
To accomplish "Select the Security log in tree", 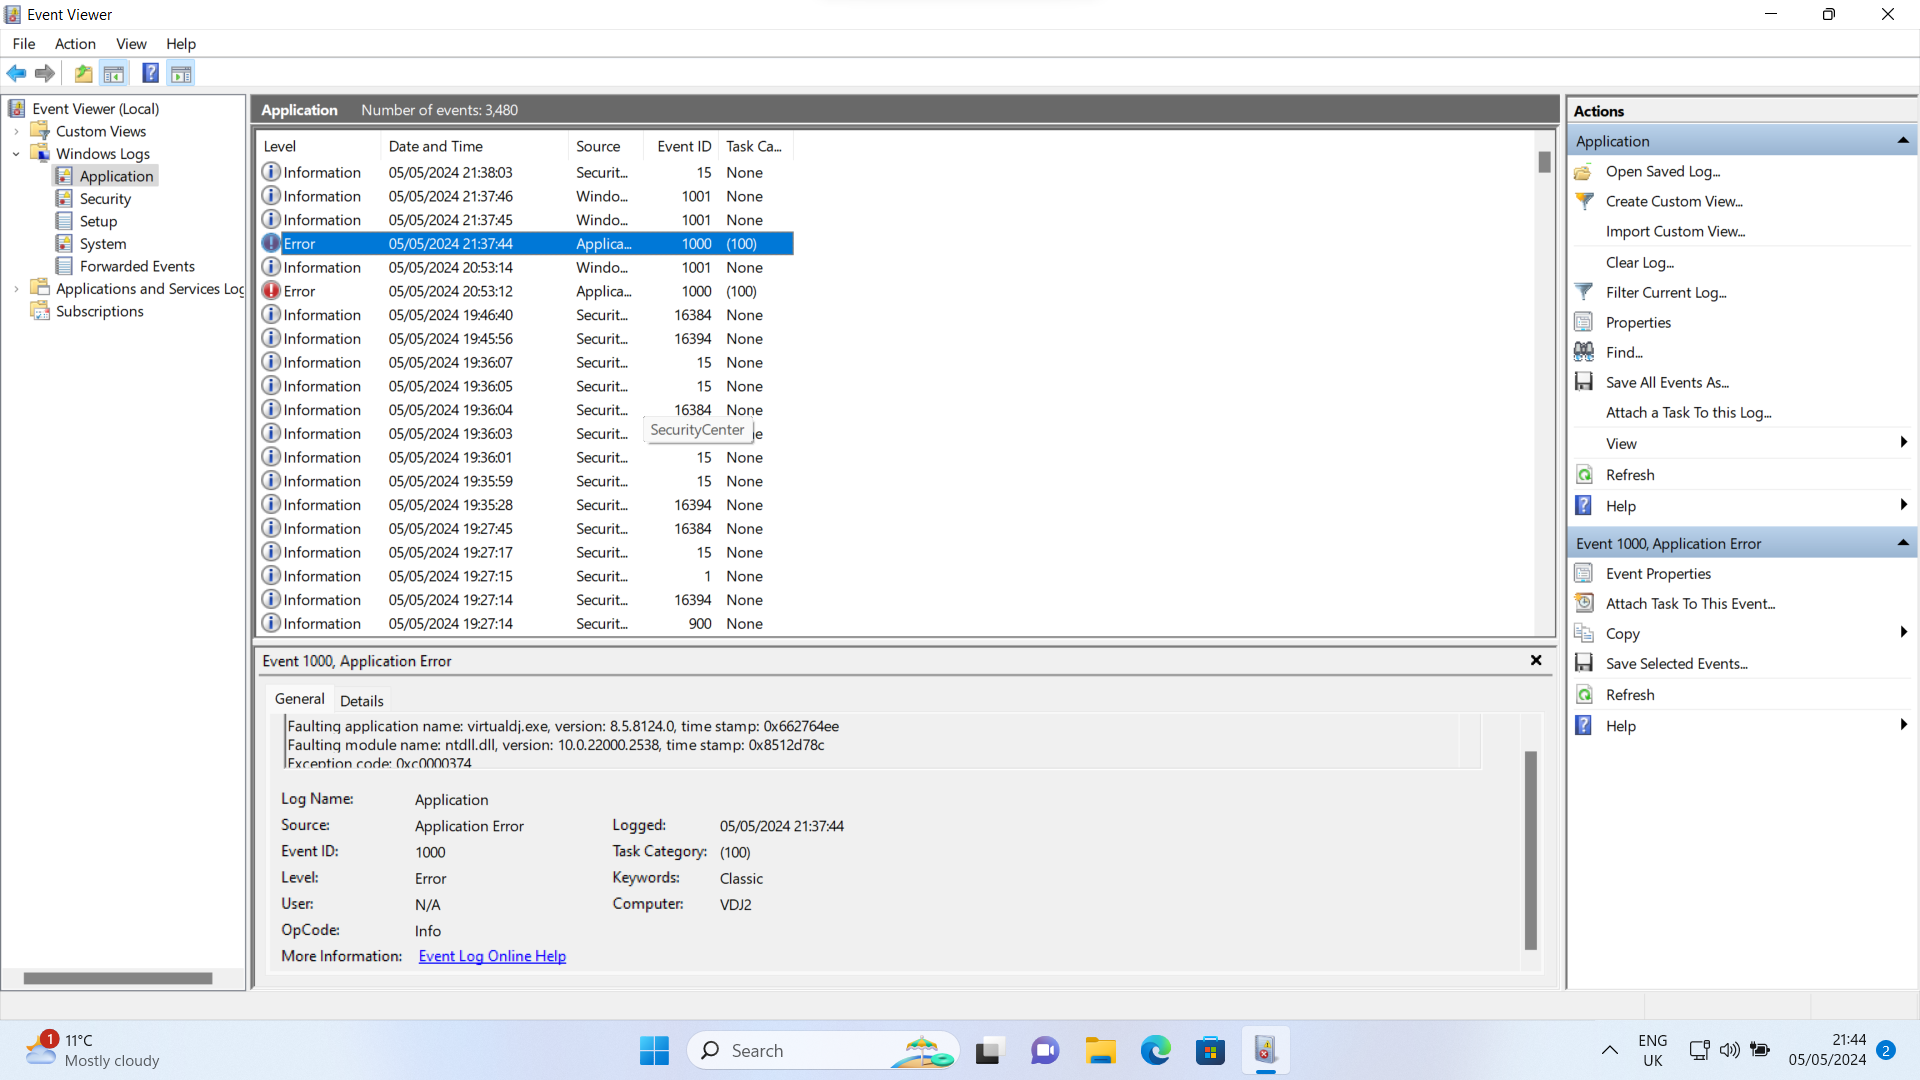I will 105,199.
